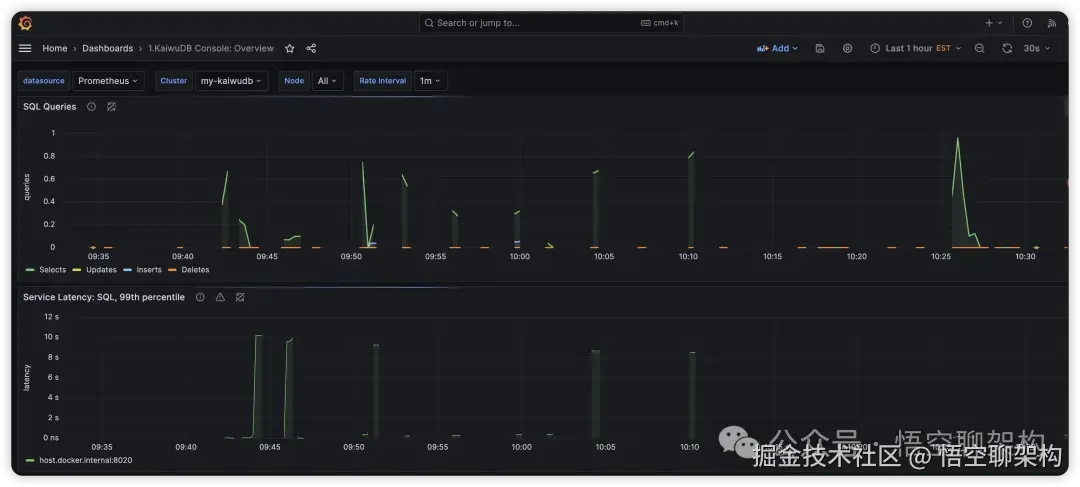This screenshot has height=487, width=1080.
Task: Click the vertical latency axis title
Action: [x=27, y=378]
